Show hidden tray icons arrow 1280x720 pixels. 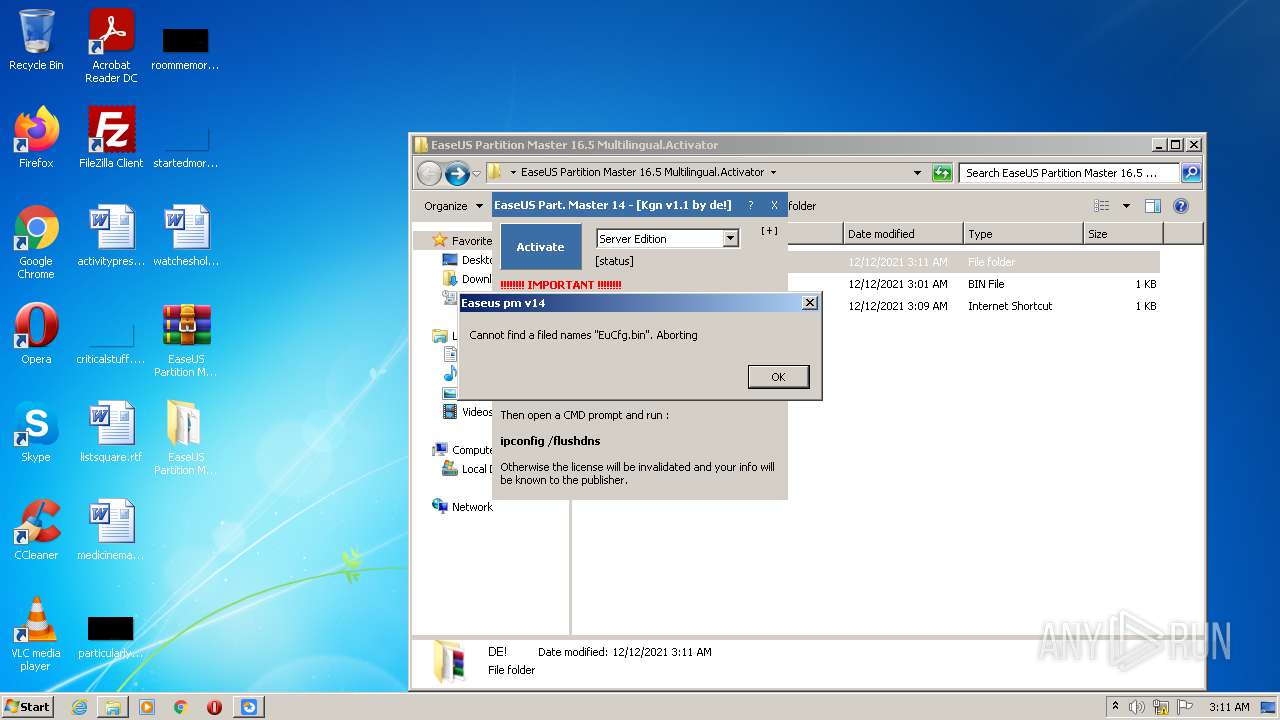coord(1115,706)
